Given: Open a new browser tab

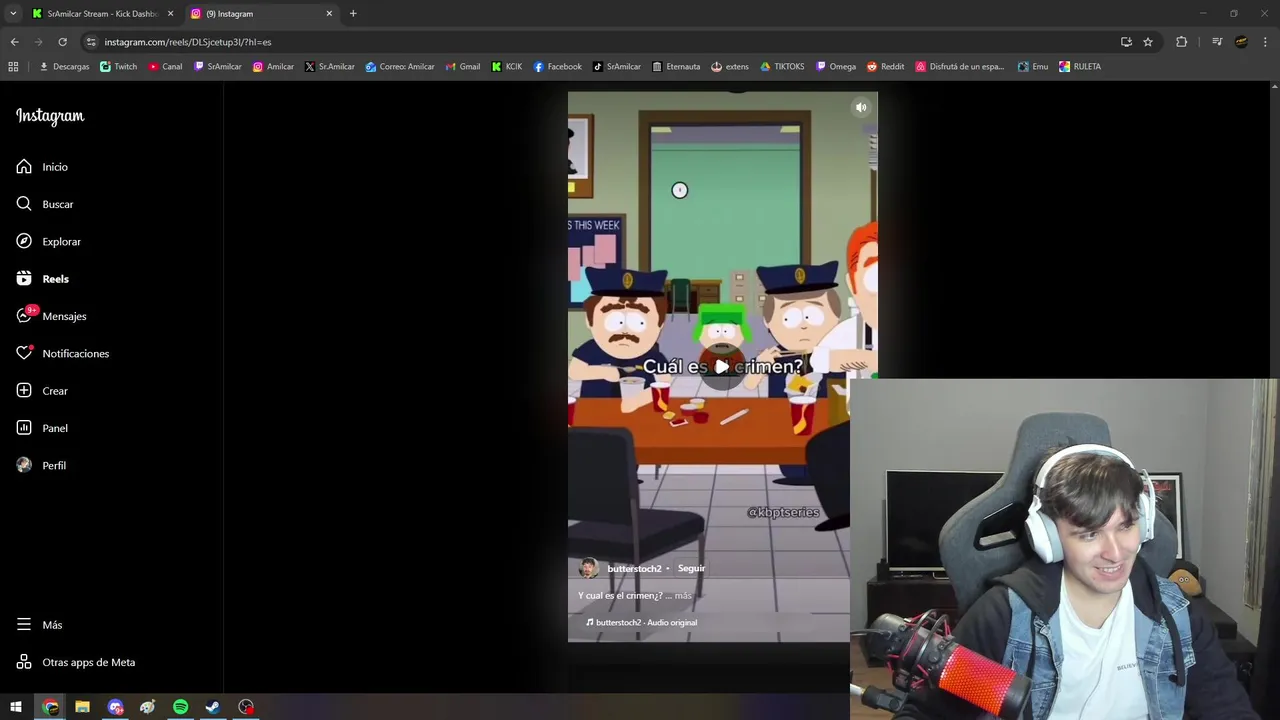Looking at the screenshot, I should click(x=353, y=14).
